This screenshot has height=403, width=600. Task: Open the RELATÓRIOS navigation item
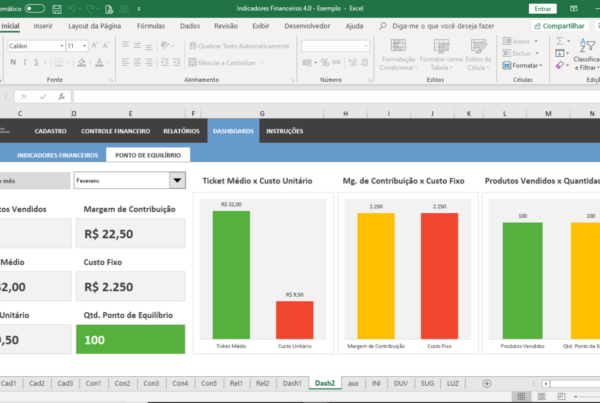point(181,131)
